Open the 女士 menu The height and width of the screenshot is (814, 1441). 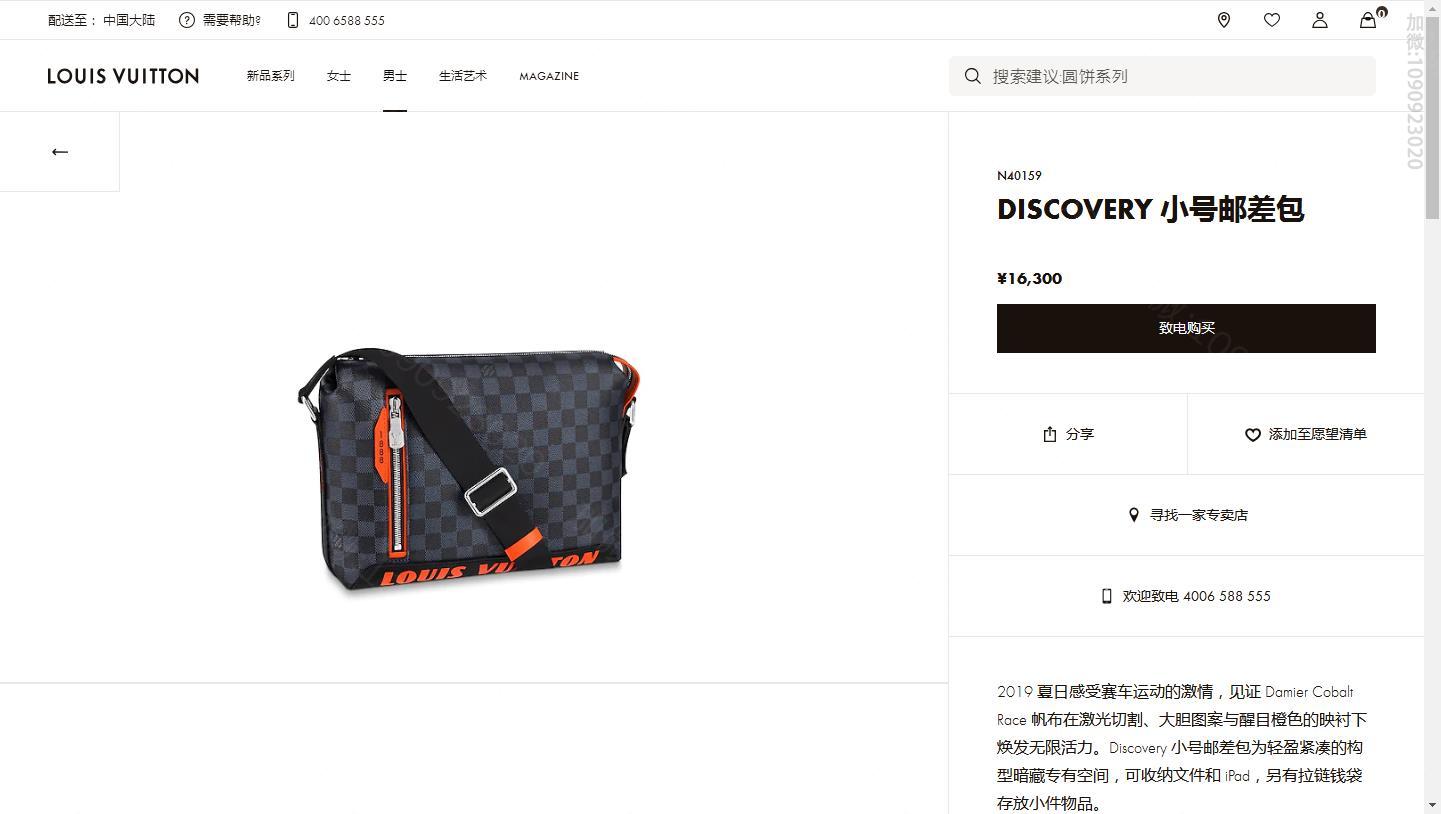[339, 76]
